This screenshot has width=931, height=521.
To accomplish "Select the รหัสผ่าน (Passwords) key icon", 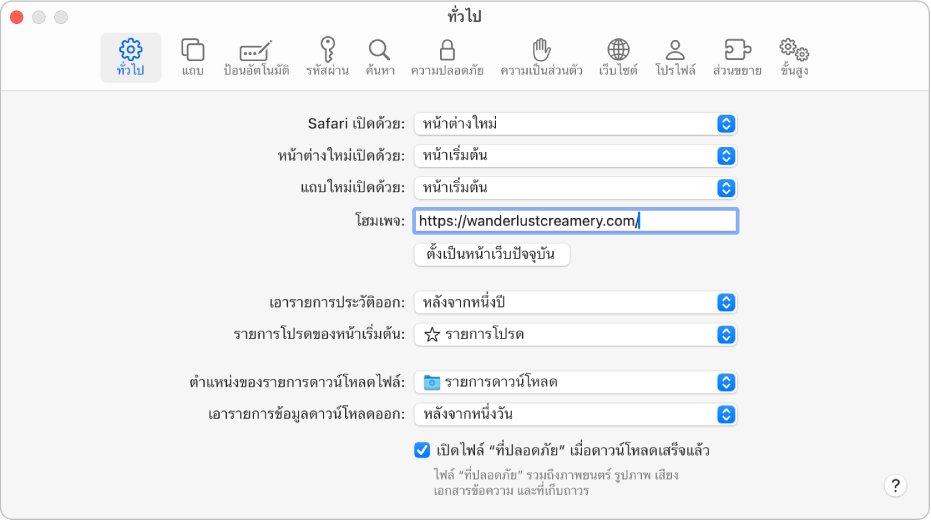I will tap(327, 57).
